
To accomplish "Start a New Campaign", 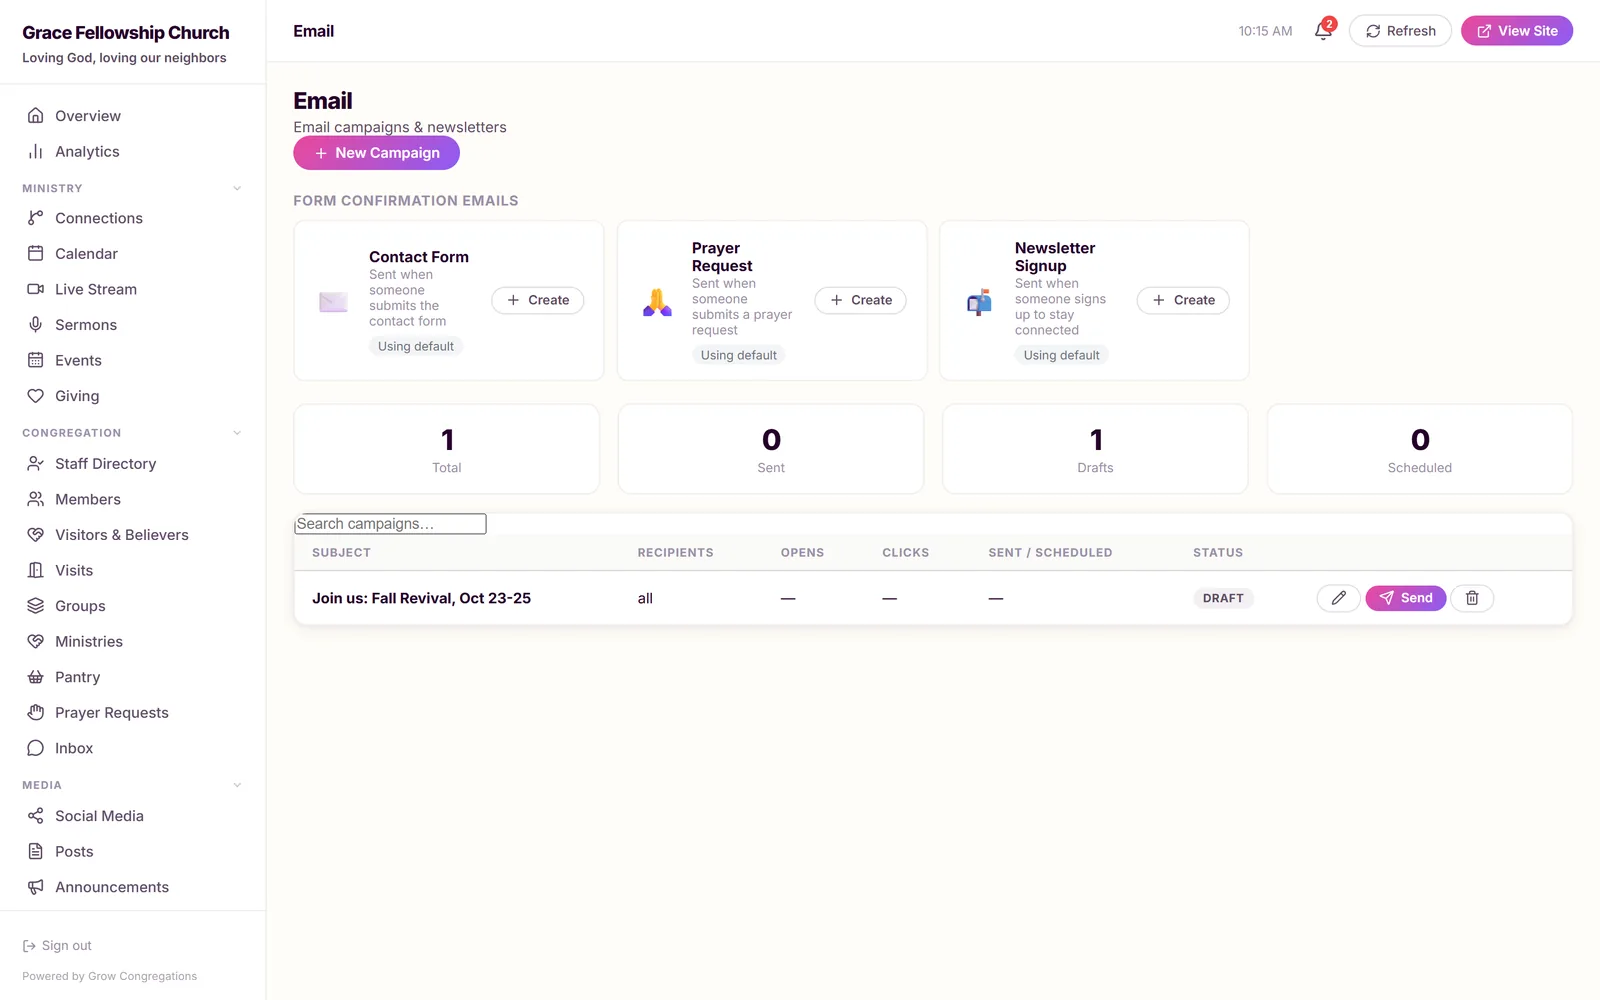I will click(x=376, y=153).
